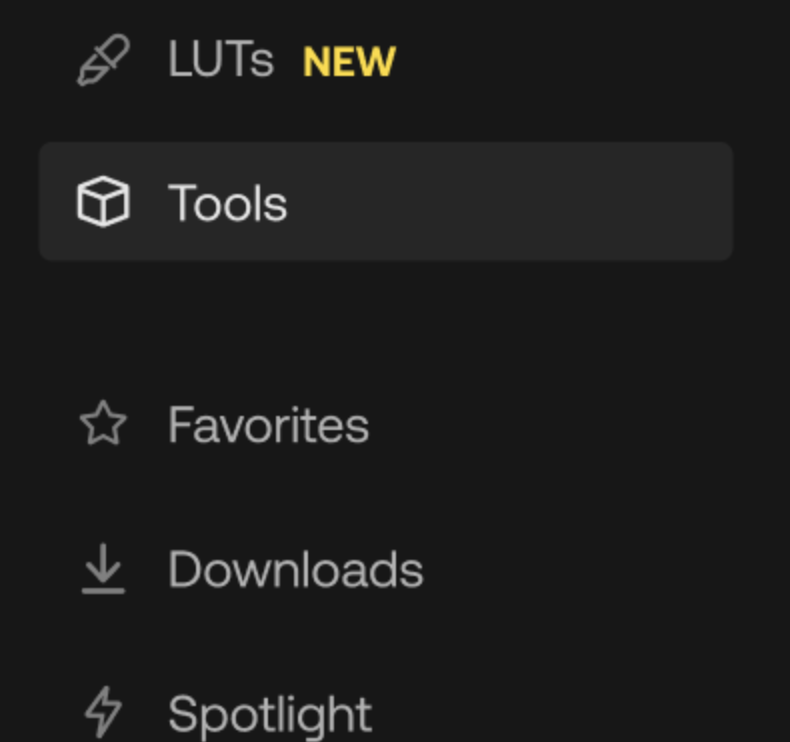The width and height of the screenshot is (790, 742).
Task: Click the download arrow icon
Action: click(103, 570)
